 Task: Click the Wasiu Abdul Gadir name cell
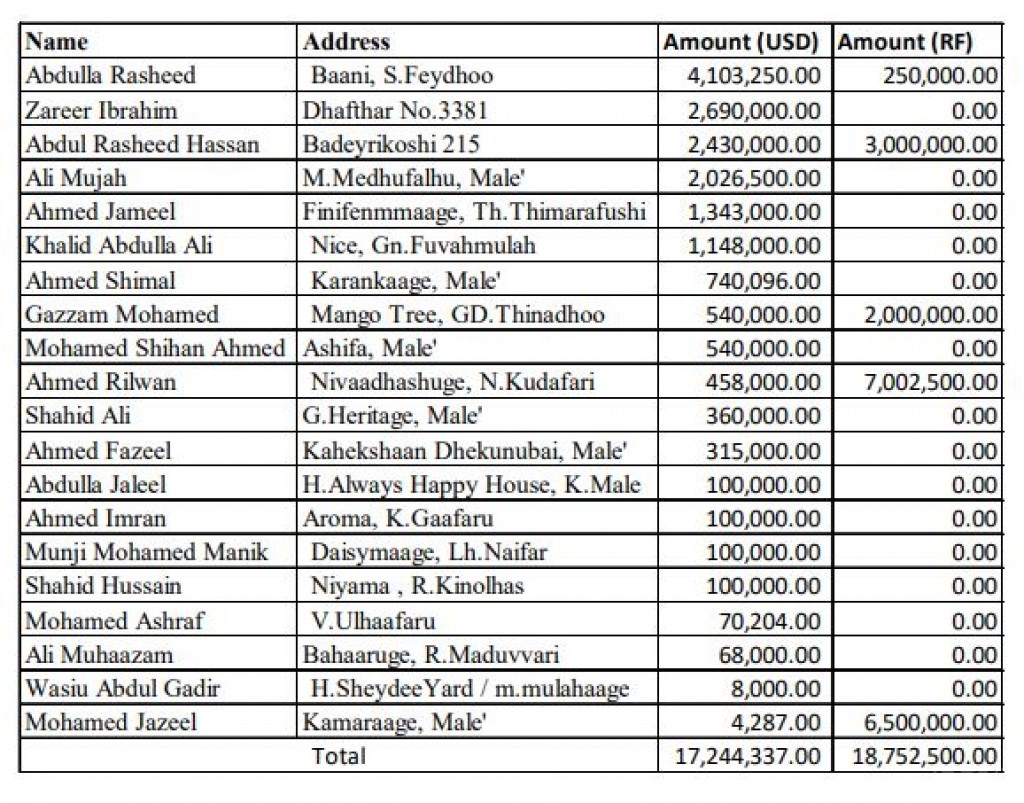[159, 687]
